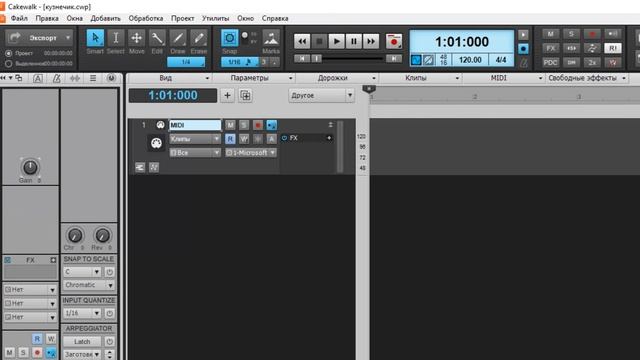Pause the transport
Viewport: 640px width, 360px height.
[353, 41]
